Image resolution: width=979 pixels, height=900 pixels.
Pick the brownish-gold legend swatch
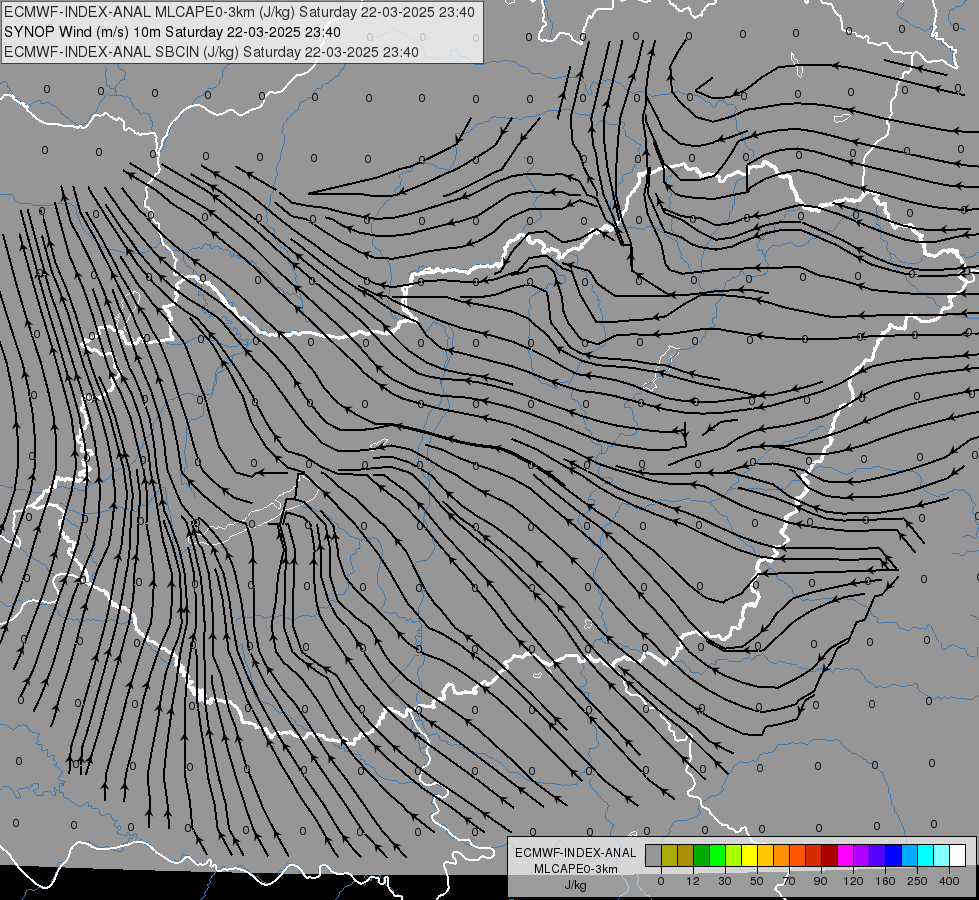coord(686,855)
